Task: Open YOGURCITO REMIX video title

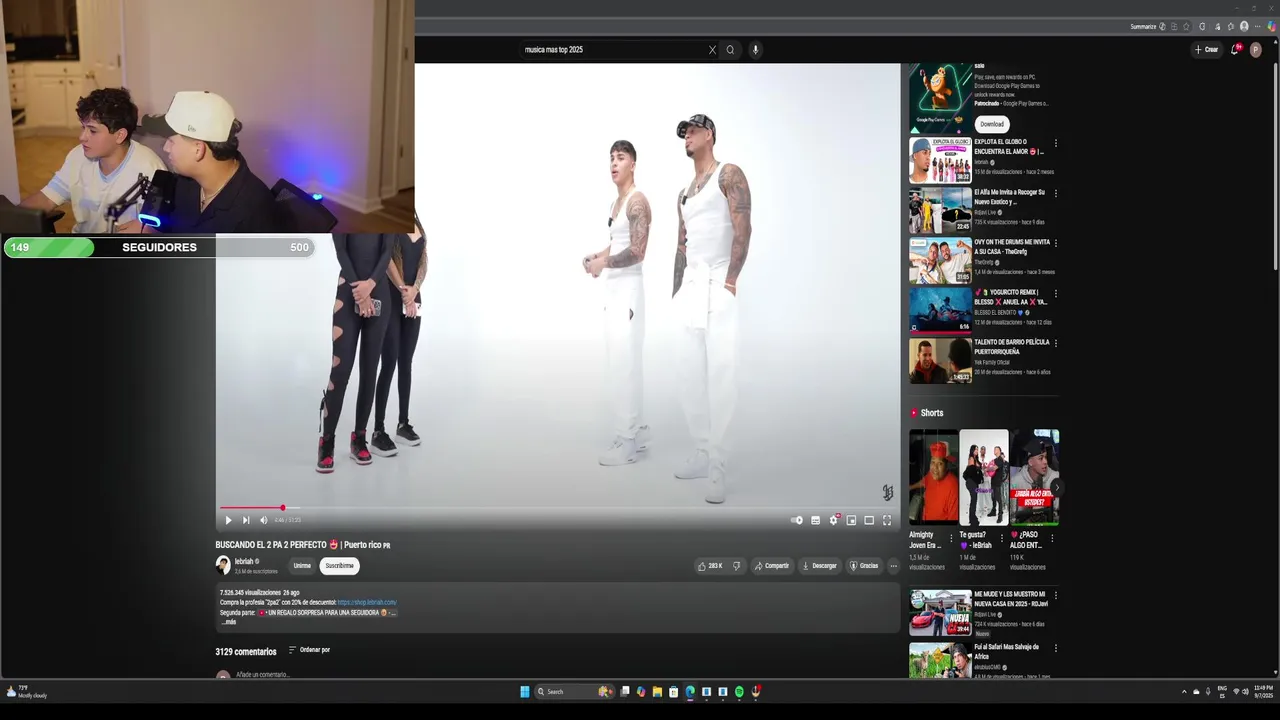Action: click(1011, 297)
